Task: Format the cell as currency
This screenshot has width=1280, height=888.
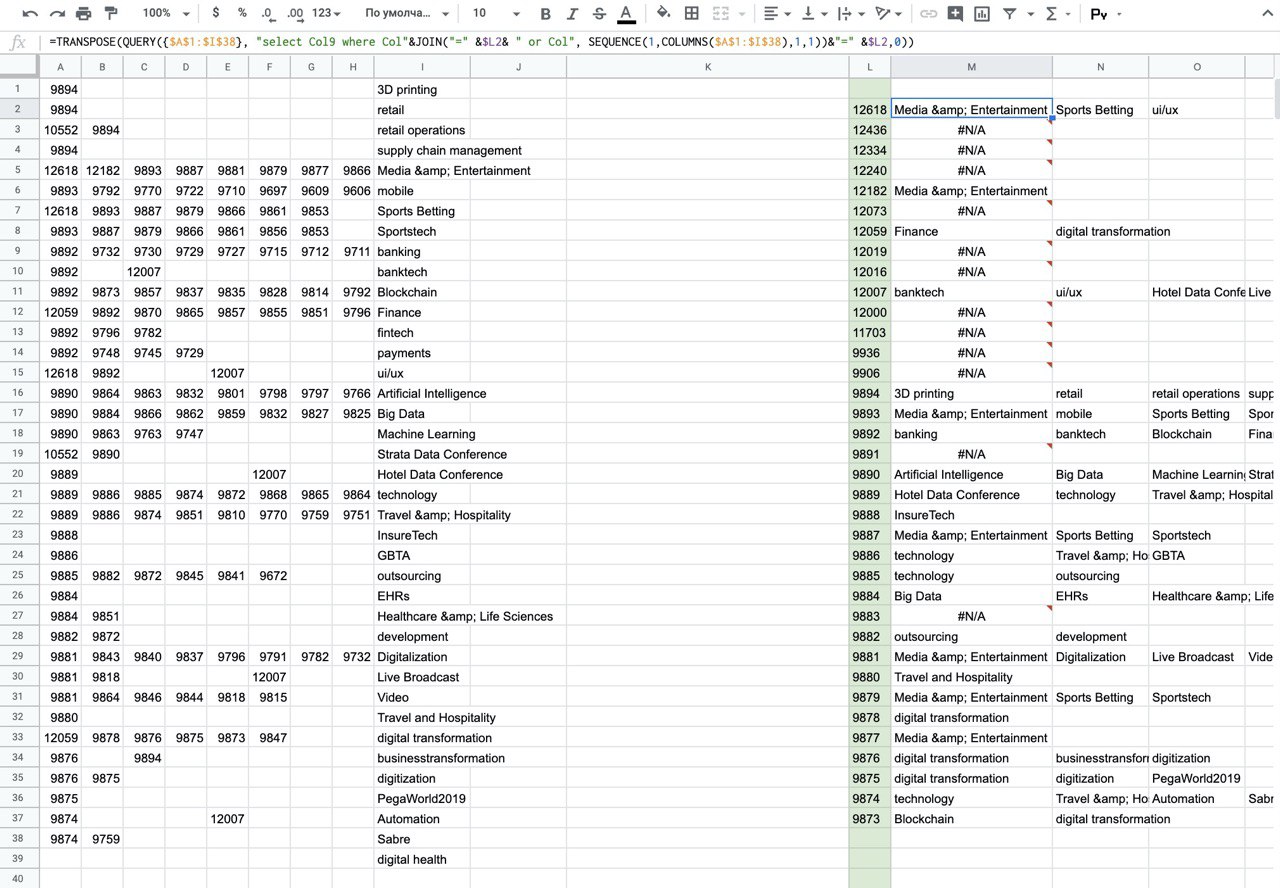Action: pyautogui.click(x=216, y=14)
